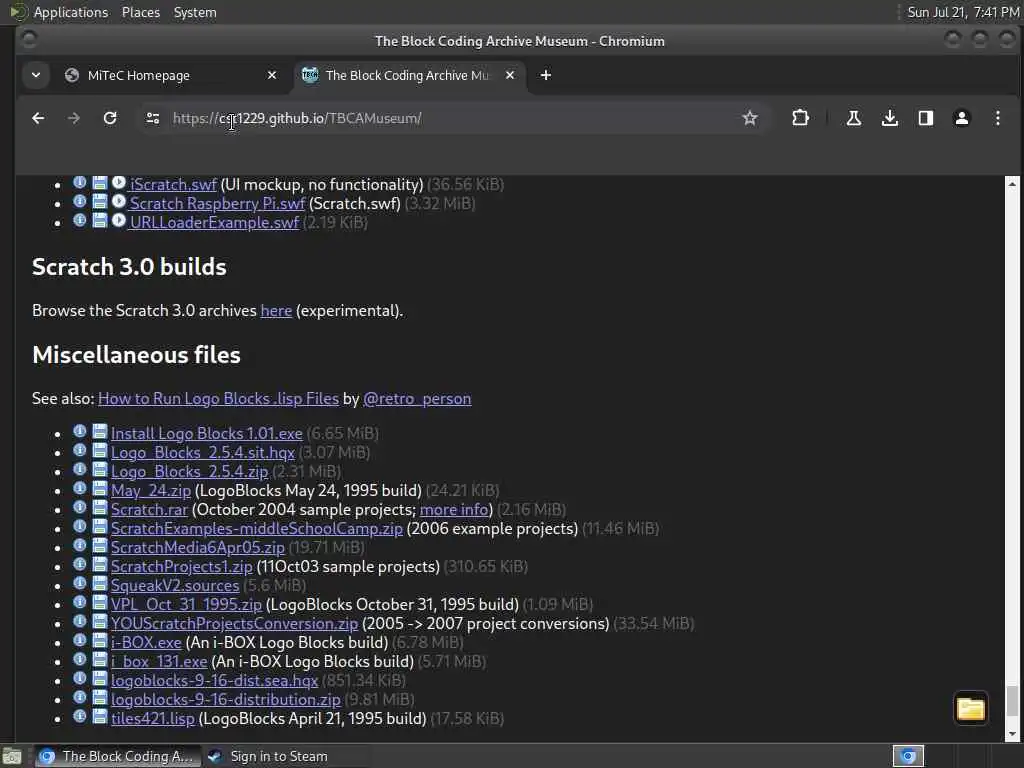
Task: Open How to Run Logo Blocks .lisp Files
Action: [x=218, y=399]
